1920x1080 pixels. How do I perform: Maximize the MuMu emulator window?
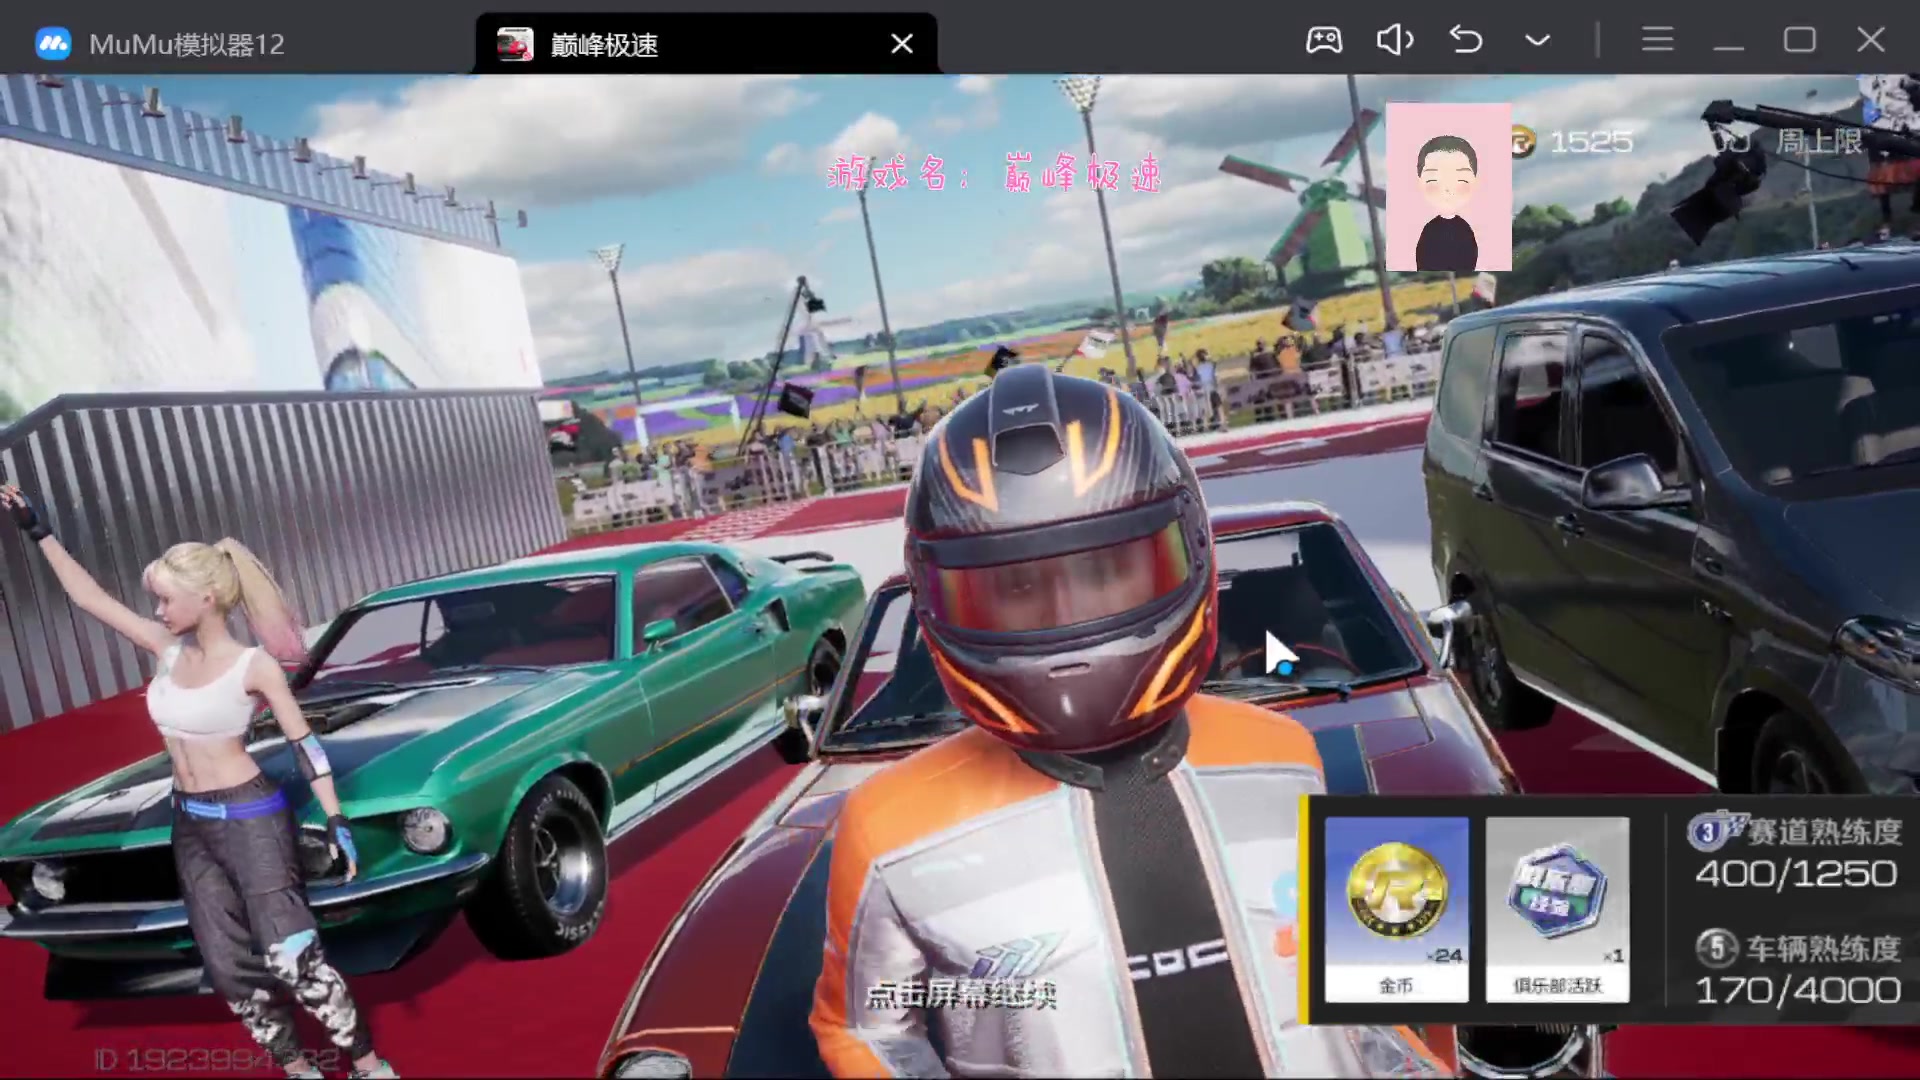[x=1800, y=40]
